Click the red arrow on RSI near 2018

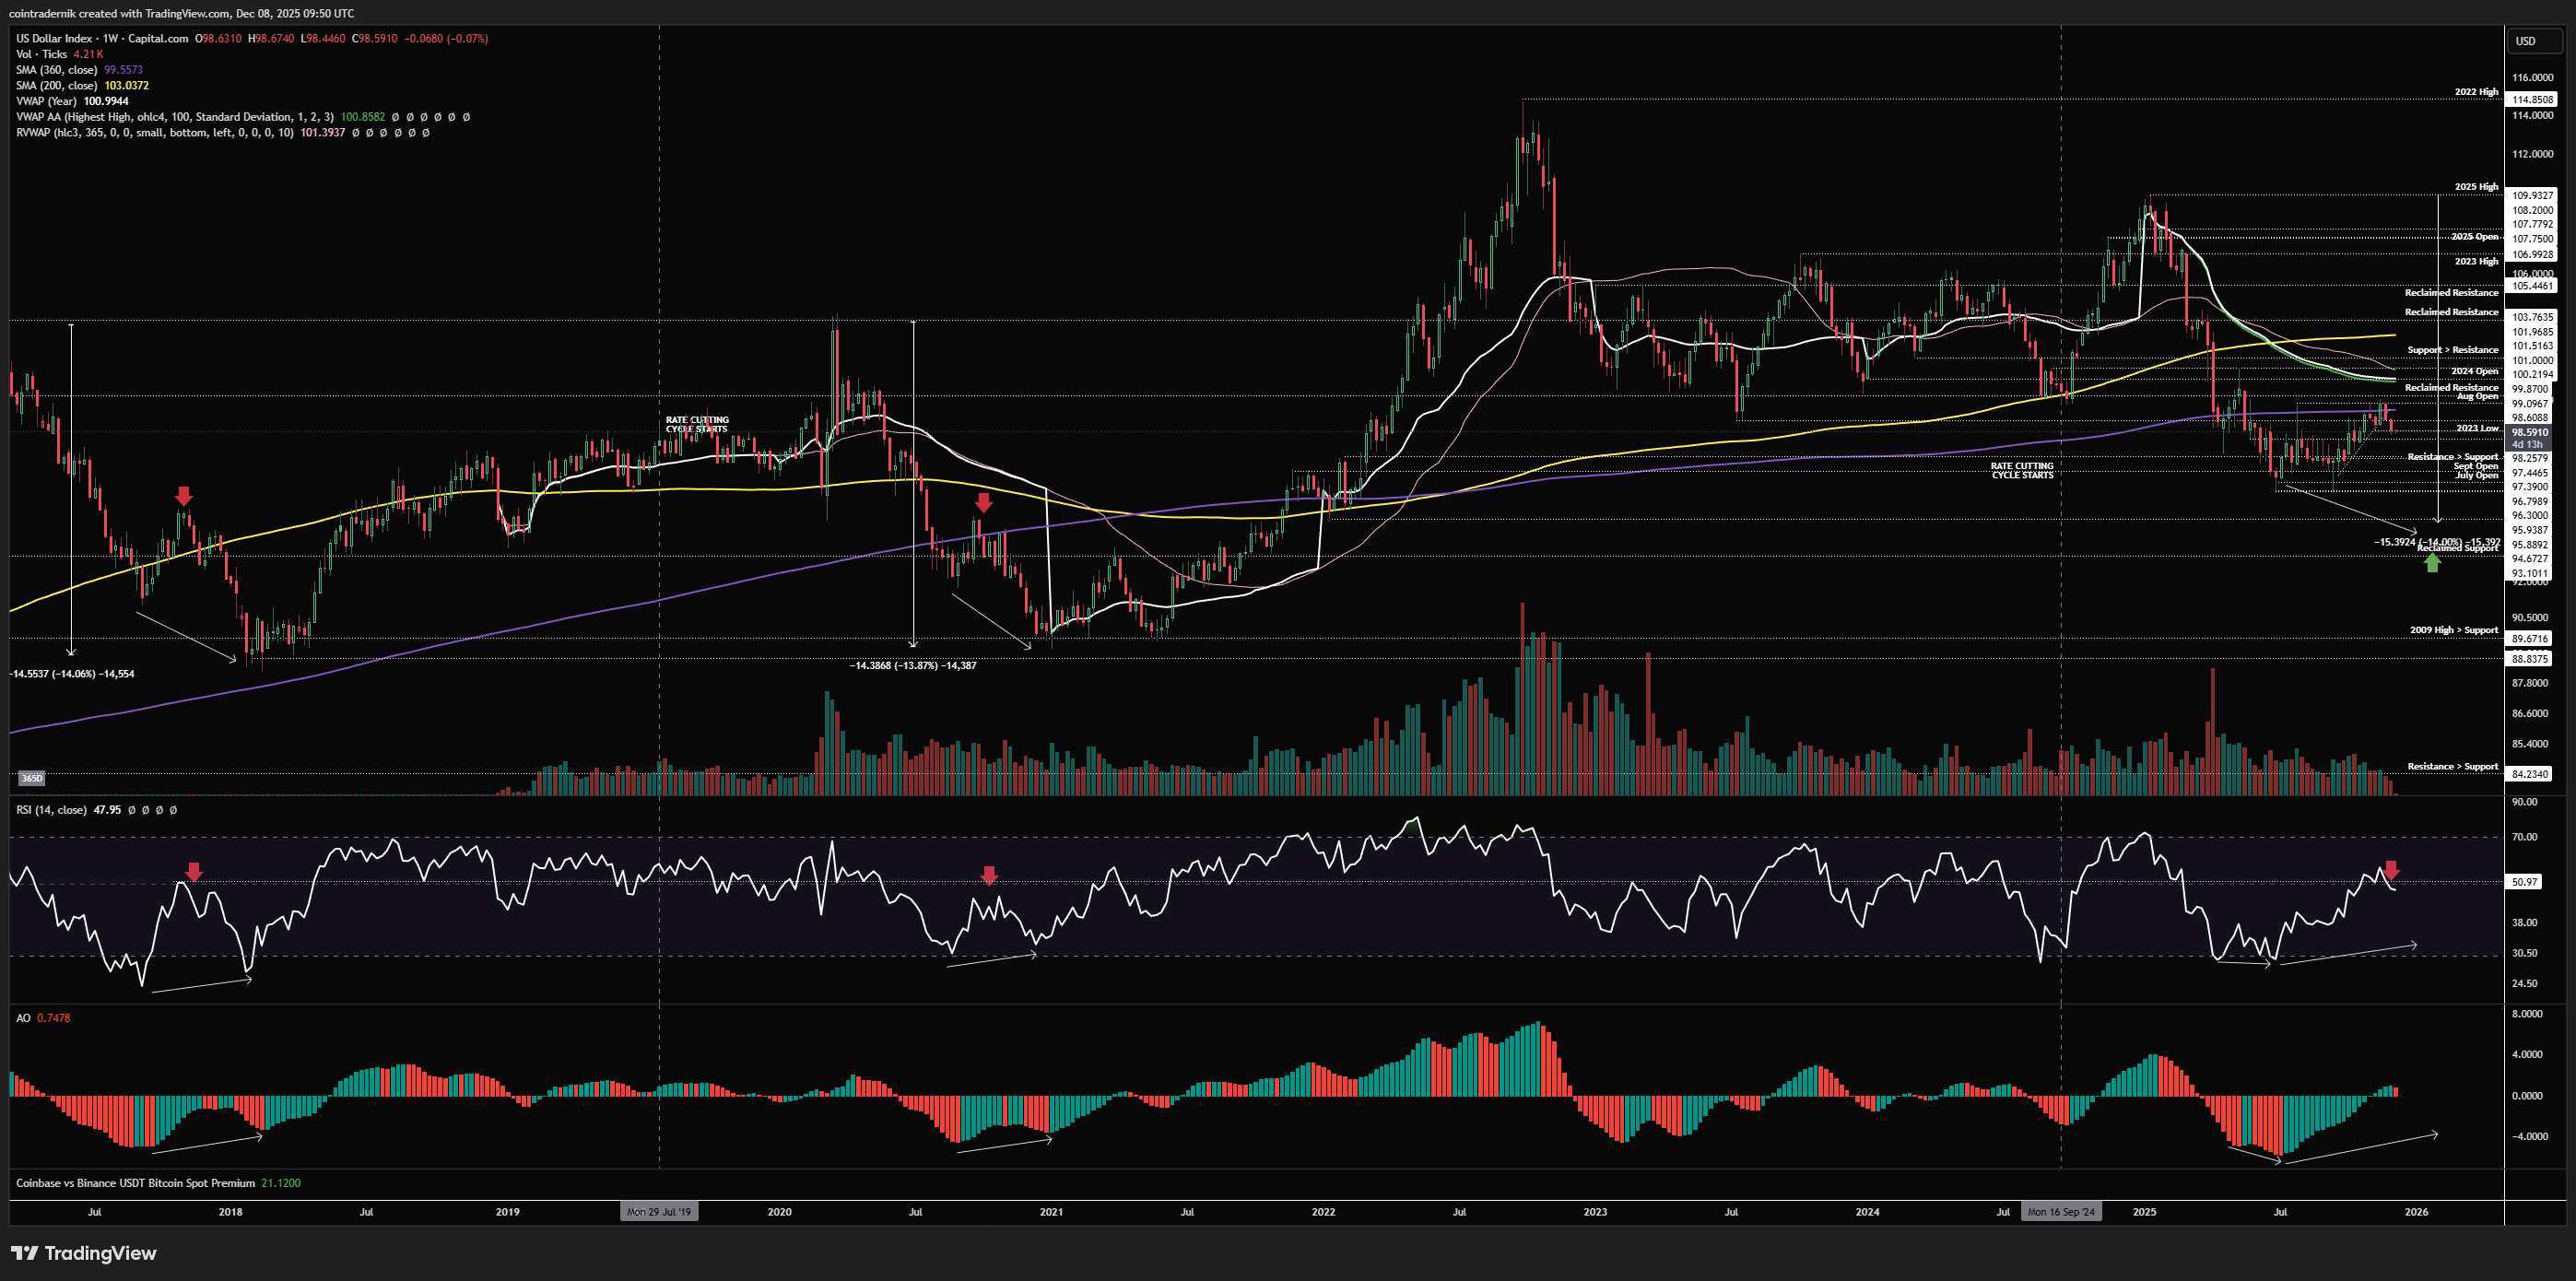point(194,872)
